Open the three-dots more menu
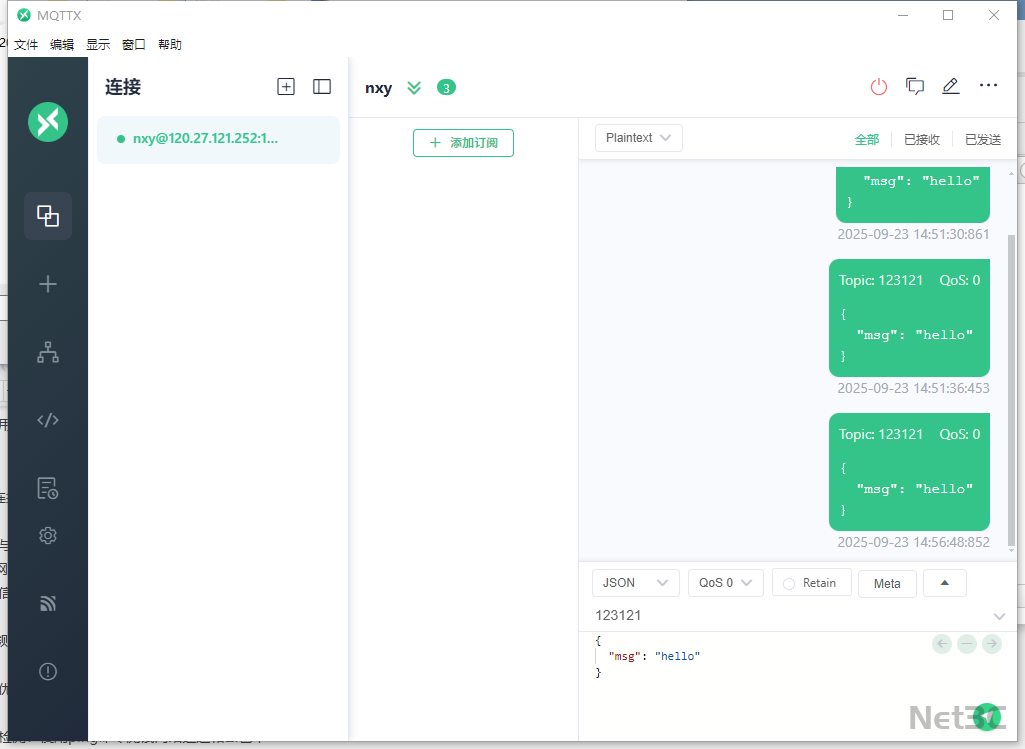Image resolution: width=1025 pixels, height=749 pixels. (x=988, y=86)
